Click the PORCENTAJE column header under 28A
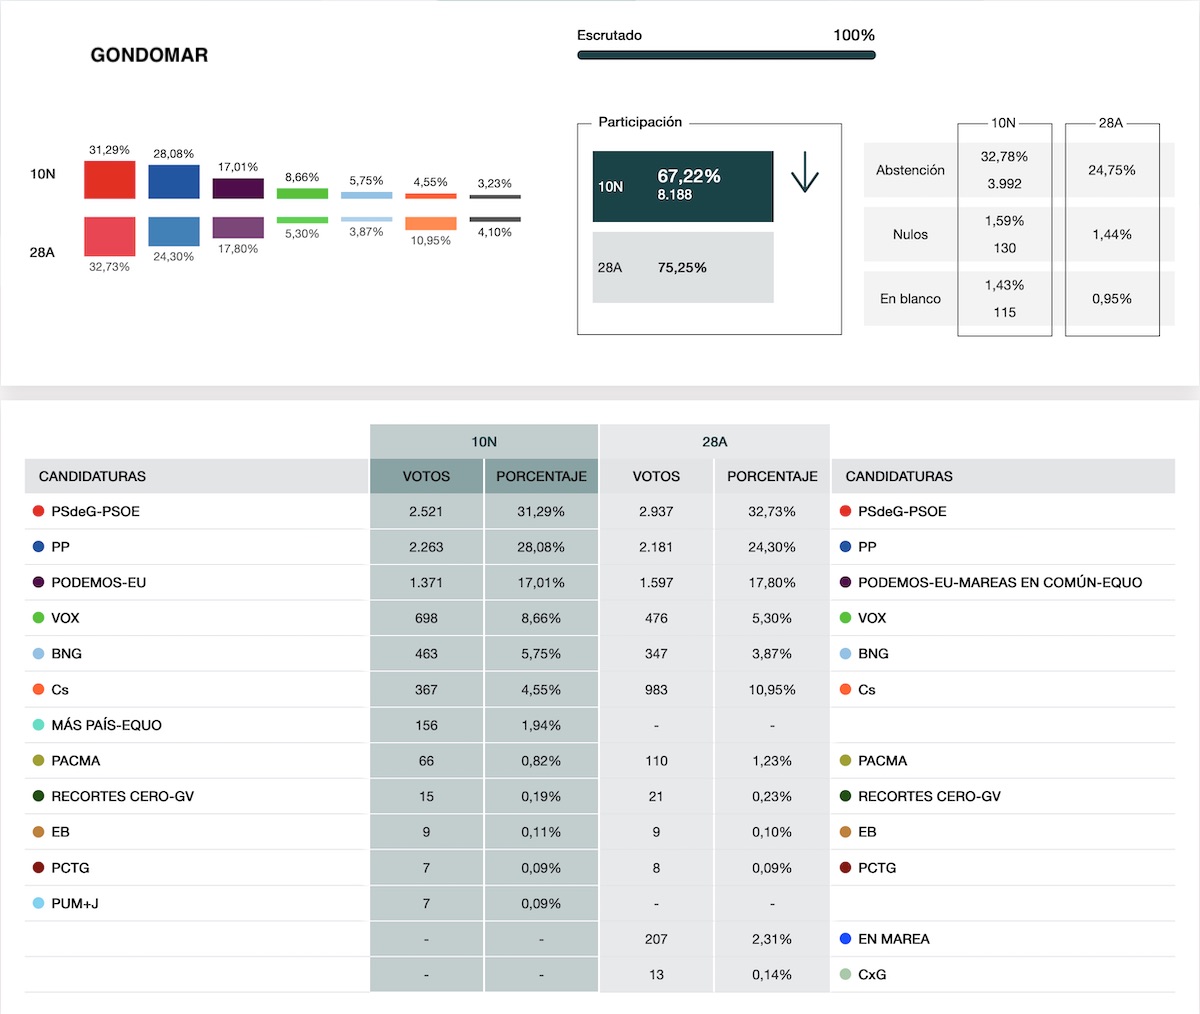The image size is (1200, 1014). 771,476
